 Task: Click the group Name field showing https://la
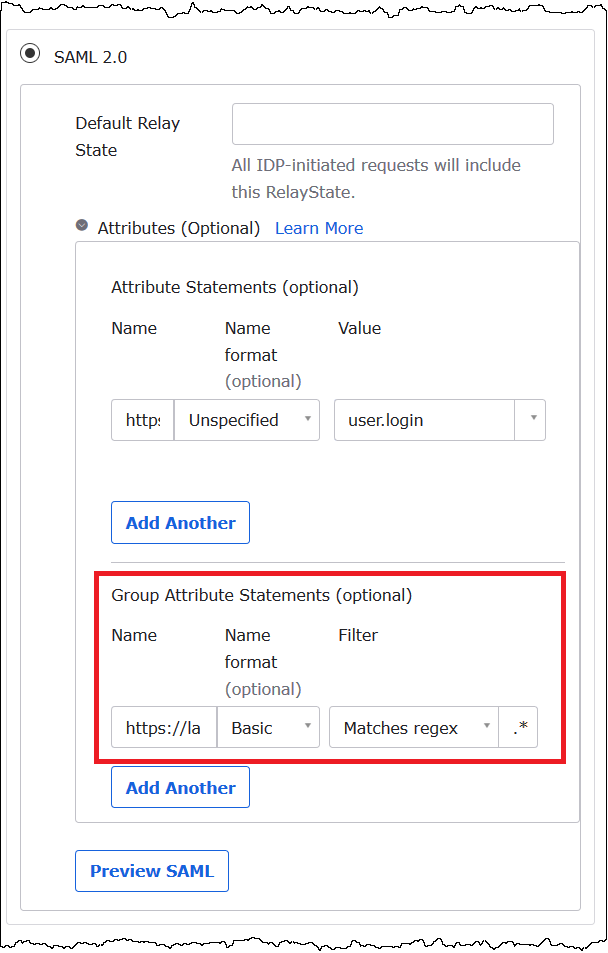pyautogui.click(x=163, y=727)
